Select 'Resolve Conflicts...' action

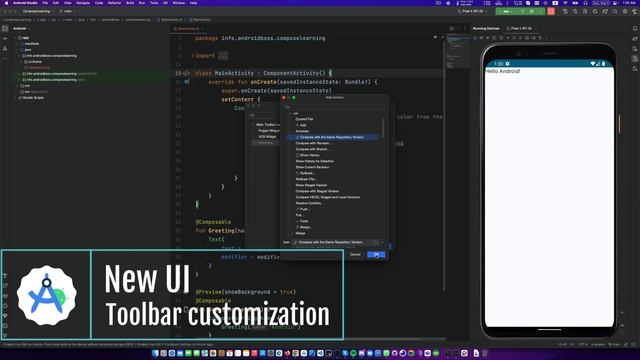click(x=309, y=203)
